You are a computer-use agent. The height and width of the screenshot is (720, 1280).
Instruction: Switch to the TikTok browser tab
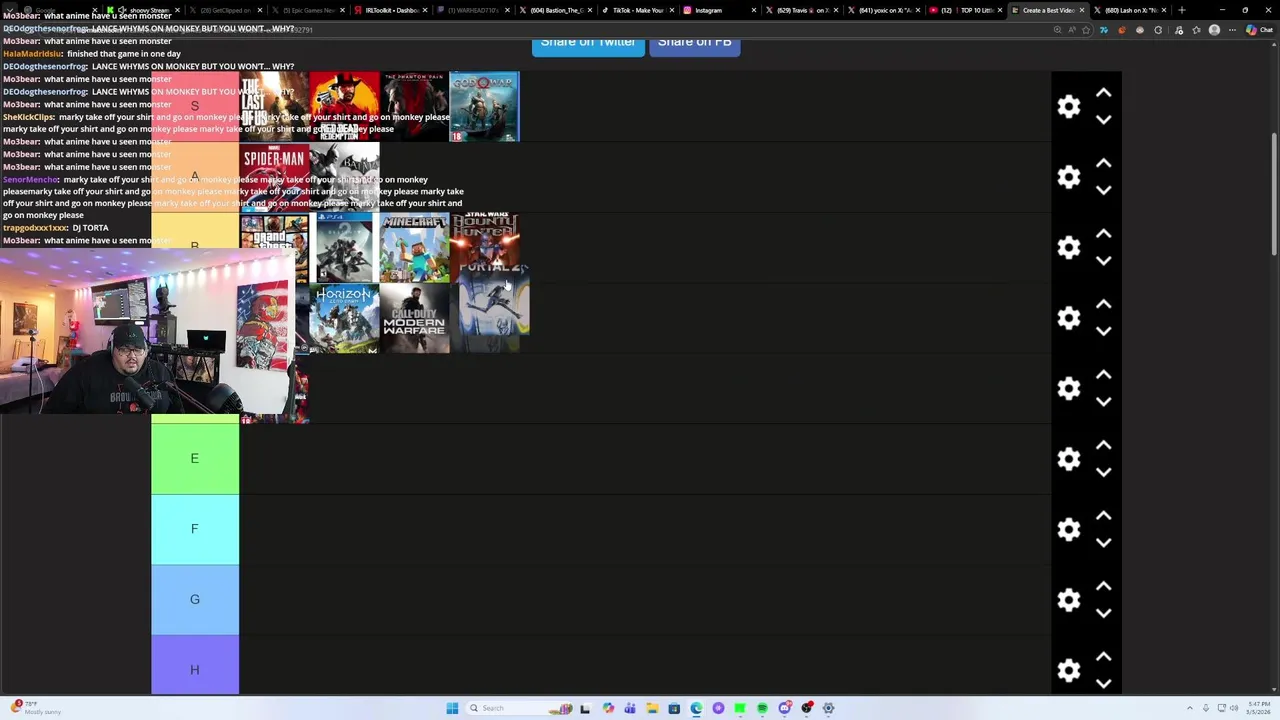tap(636, 10)
